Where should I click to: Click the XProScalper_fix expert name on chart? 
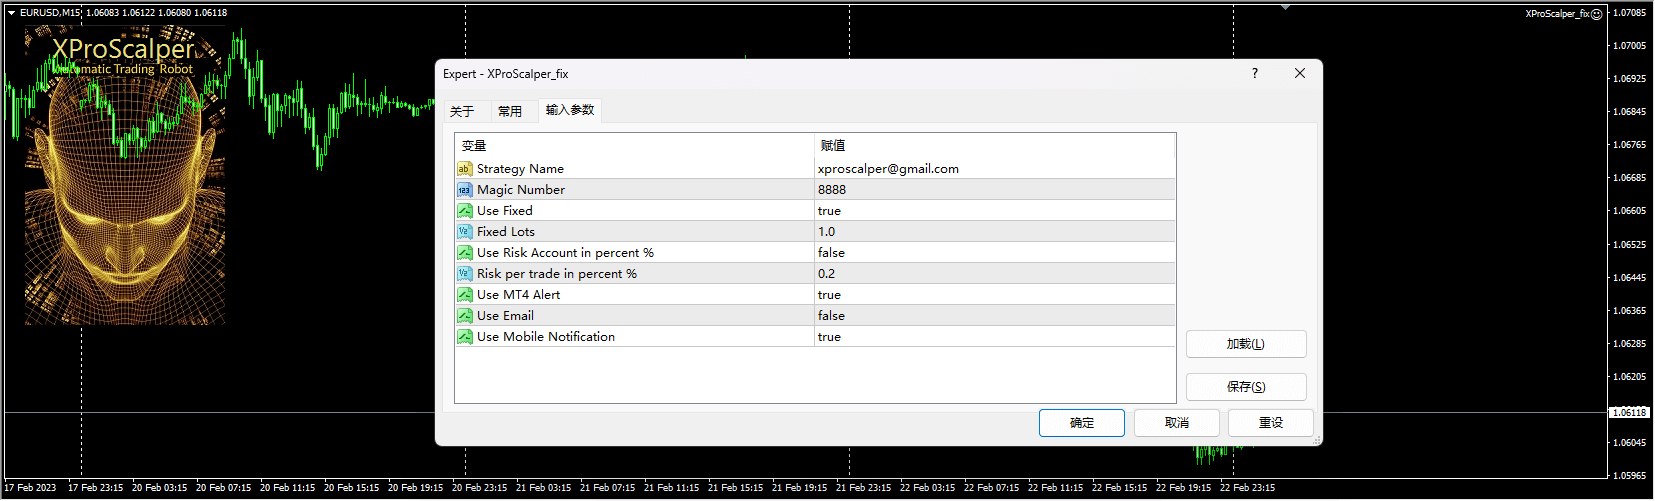(x=1557, y=14)
